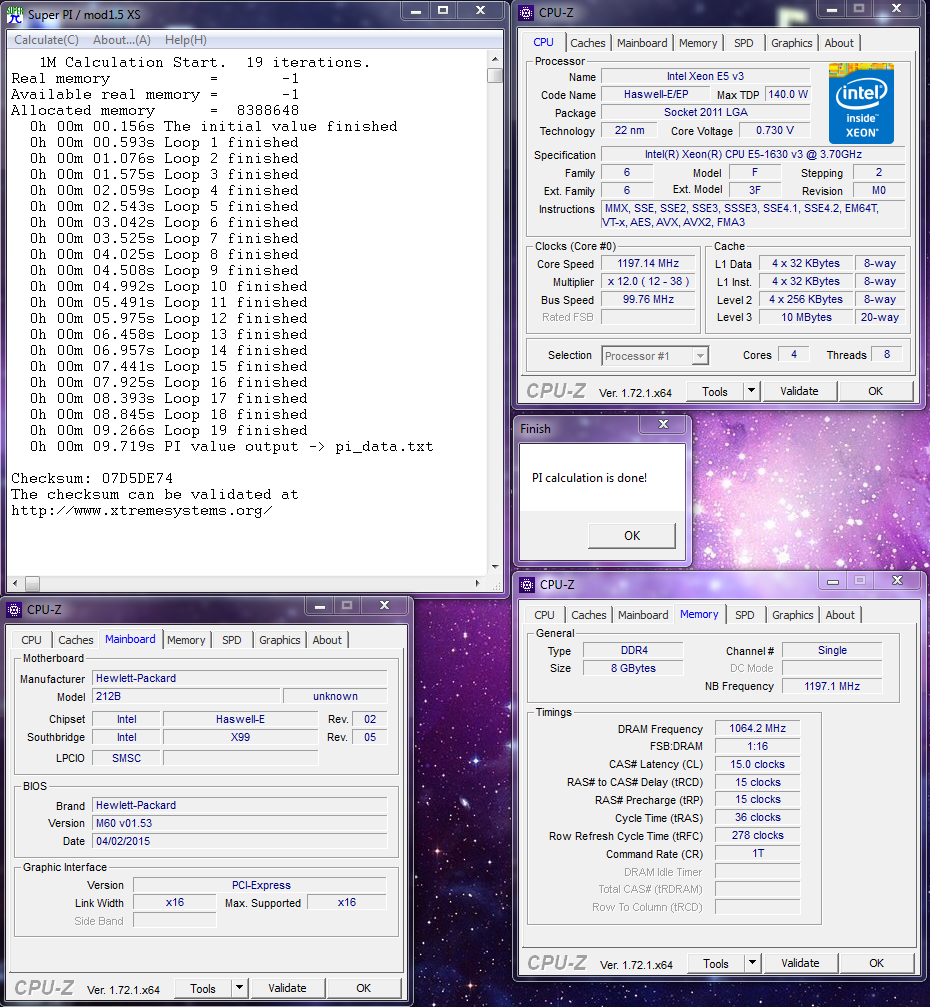Click OK button in Memory window
930x1007 pixels.
(877, 963)
